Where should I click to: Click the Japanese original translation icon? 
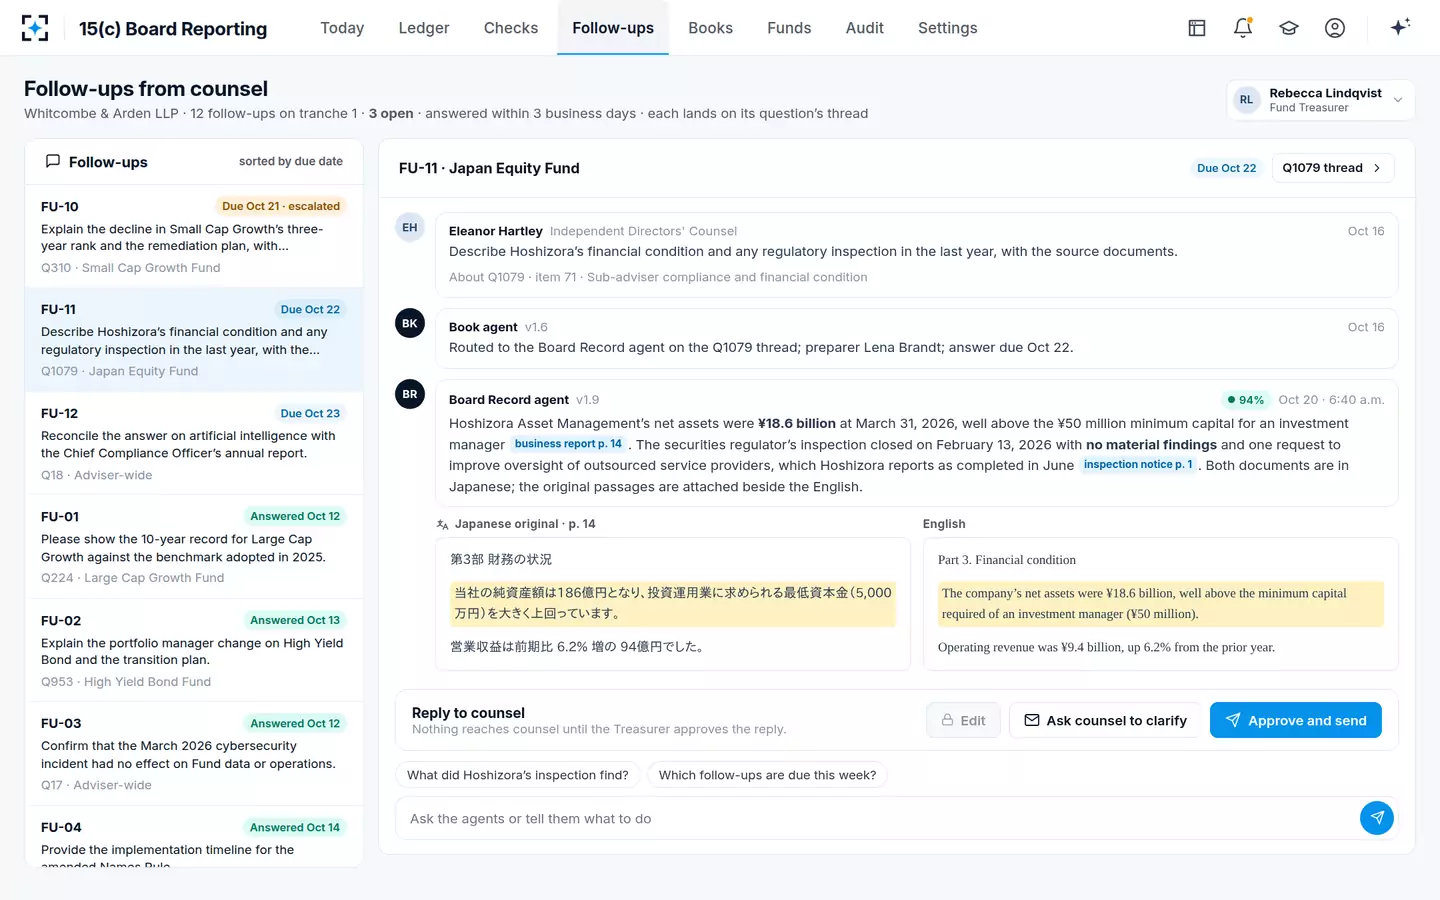[x=442, y=524]
